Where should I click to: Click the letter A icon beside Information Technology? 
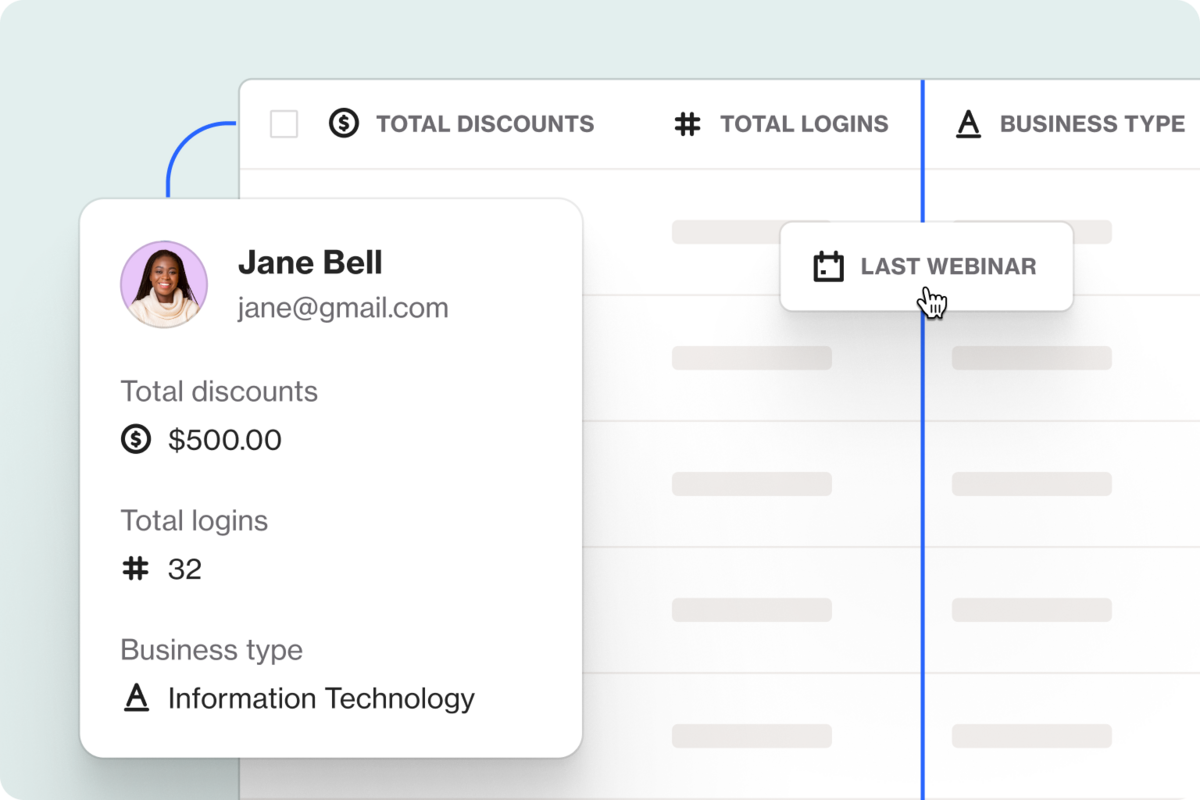[136, 699]
